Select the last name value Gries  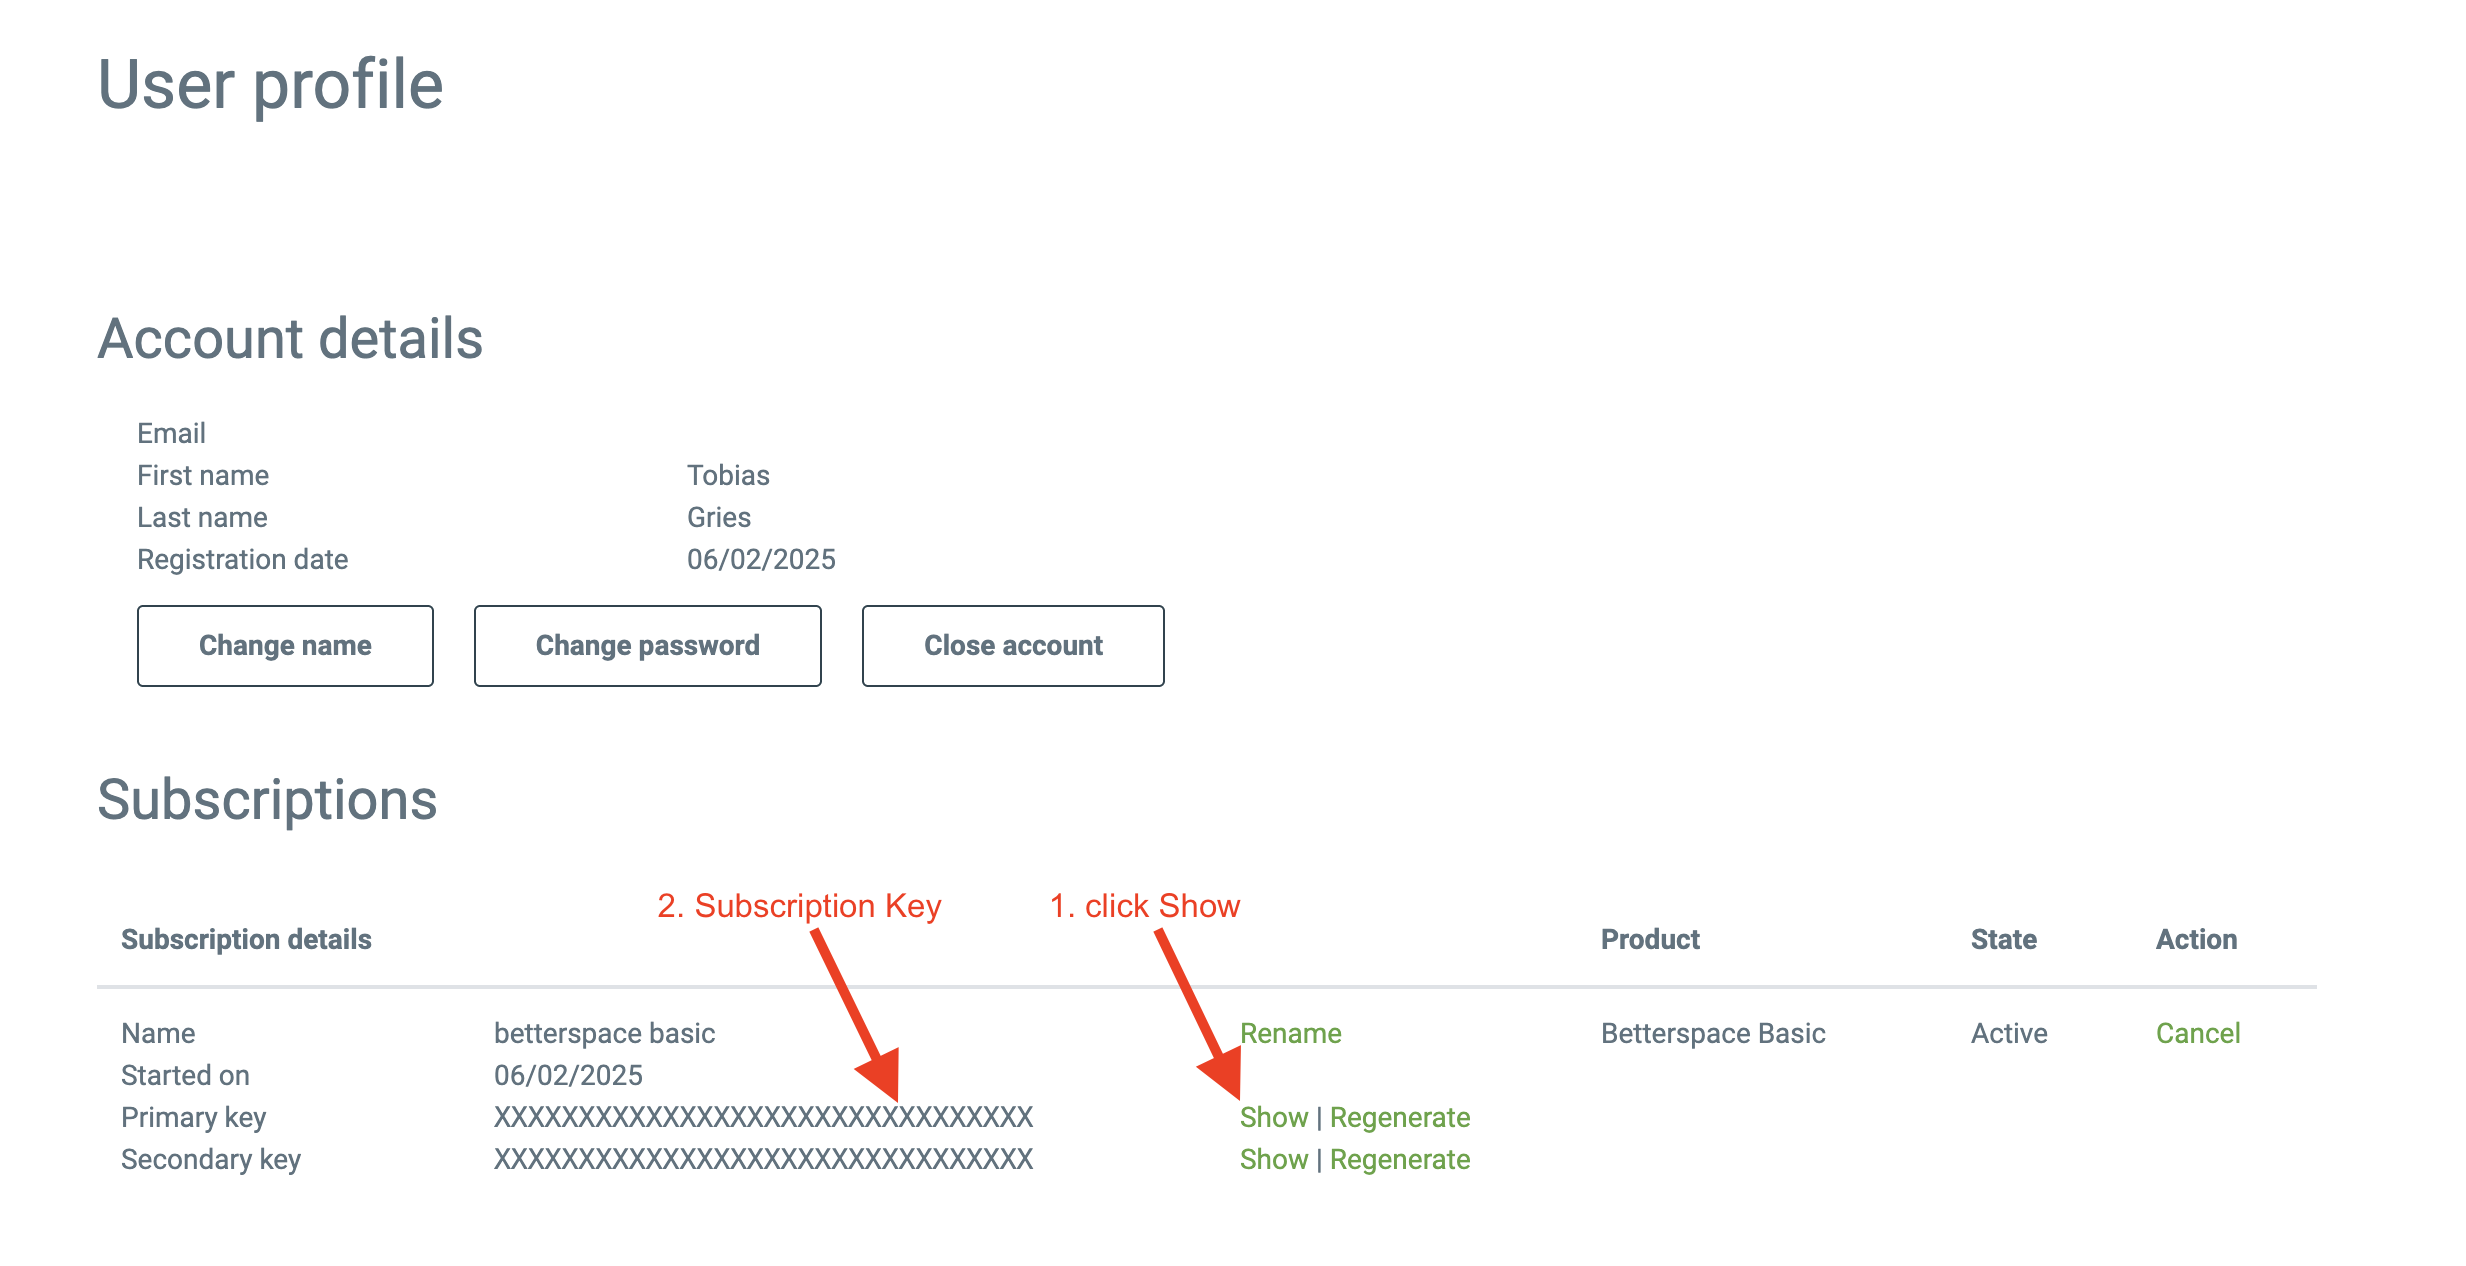pyautogui.click(x=718, y=517)
